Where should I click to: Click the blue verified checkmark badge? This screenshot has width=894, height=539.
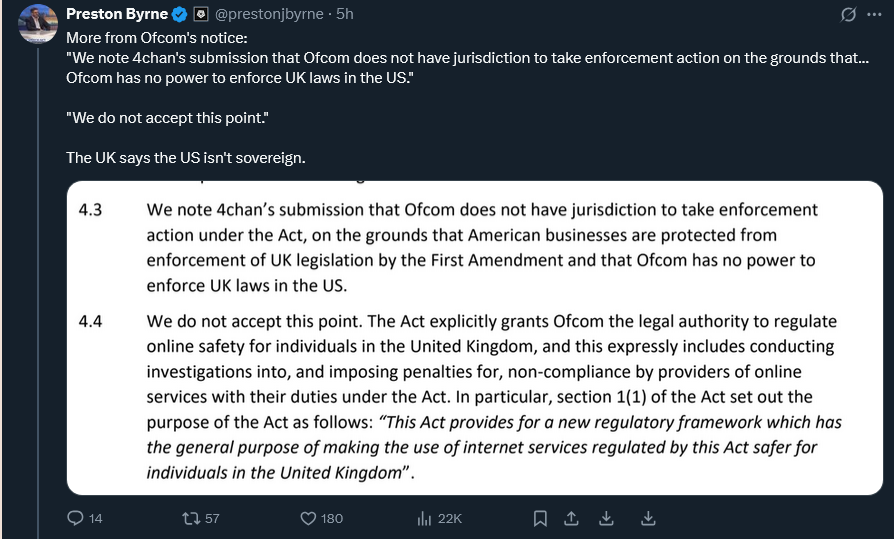point(180,14)
